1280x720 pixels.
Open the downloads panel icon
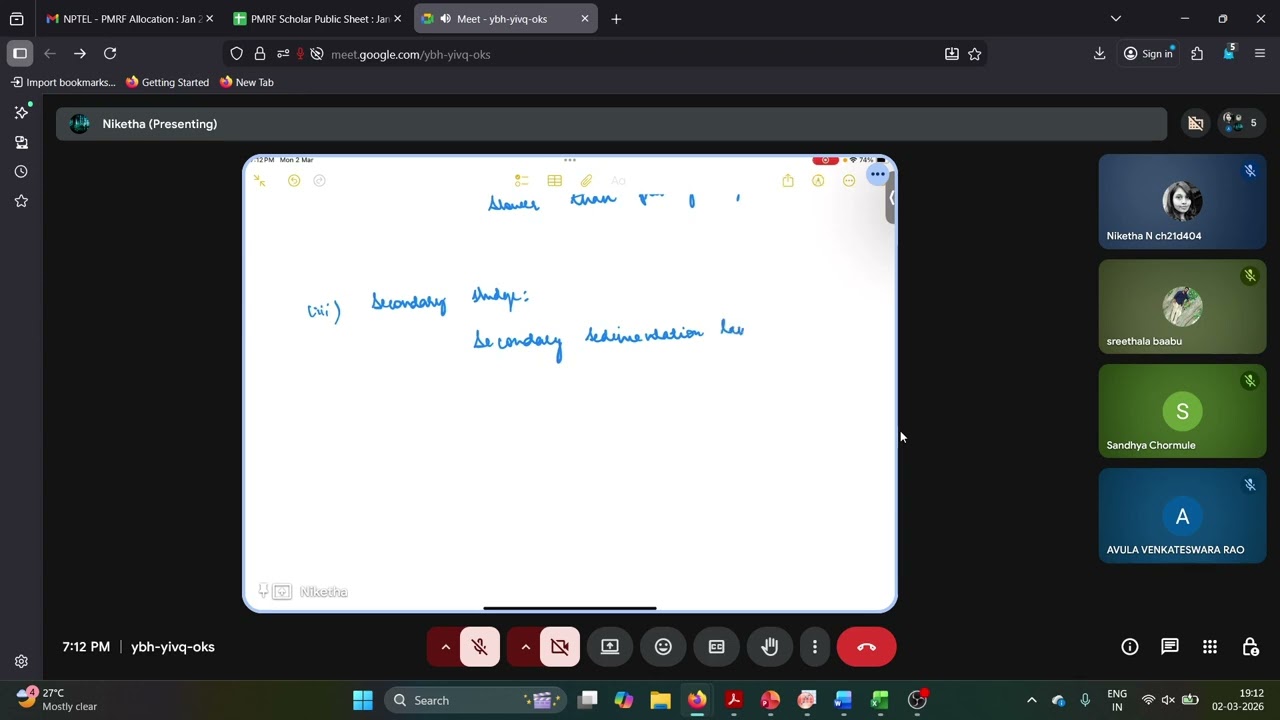click(x=1099, y=54)
